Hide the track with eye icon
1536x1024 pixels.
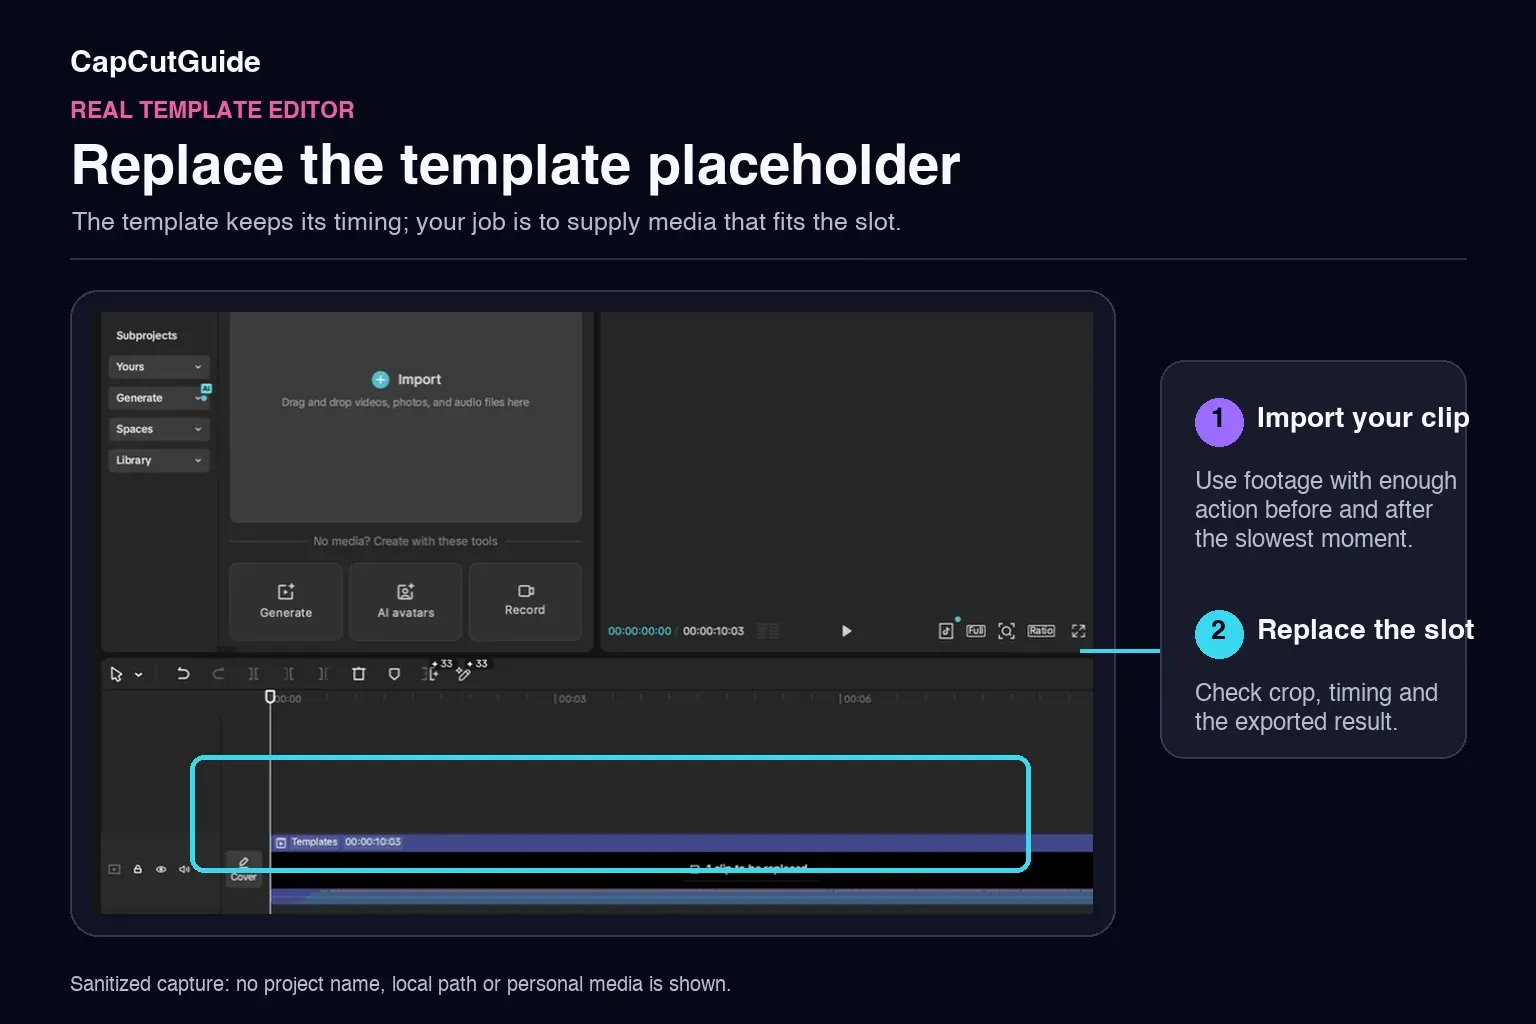[161, 869]
